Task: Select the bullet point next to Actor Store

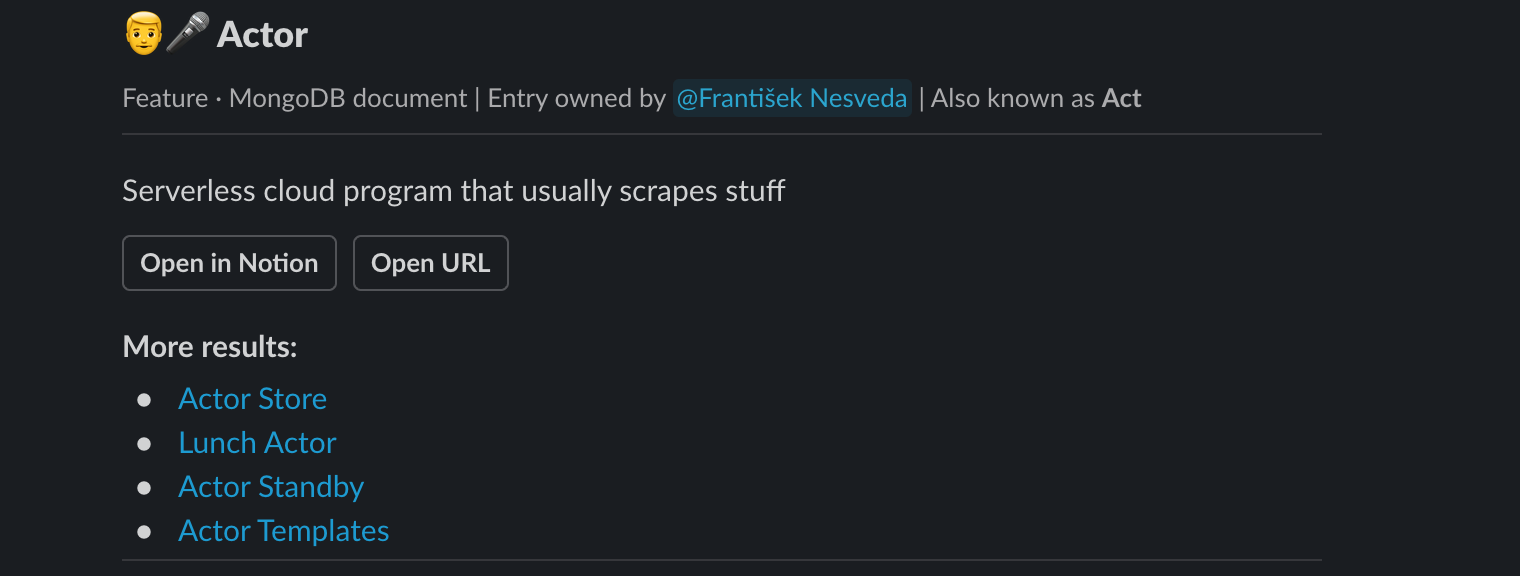Action: point(145,399)
